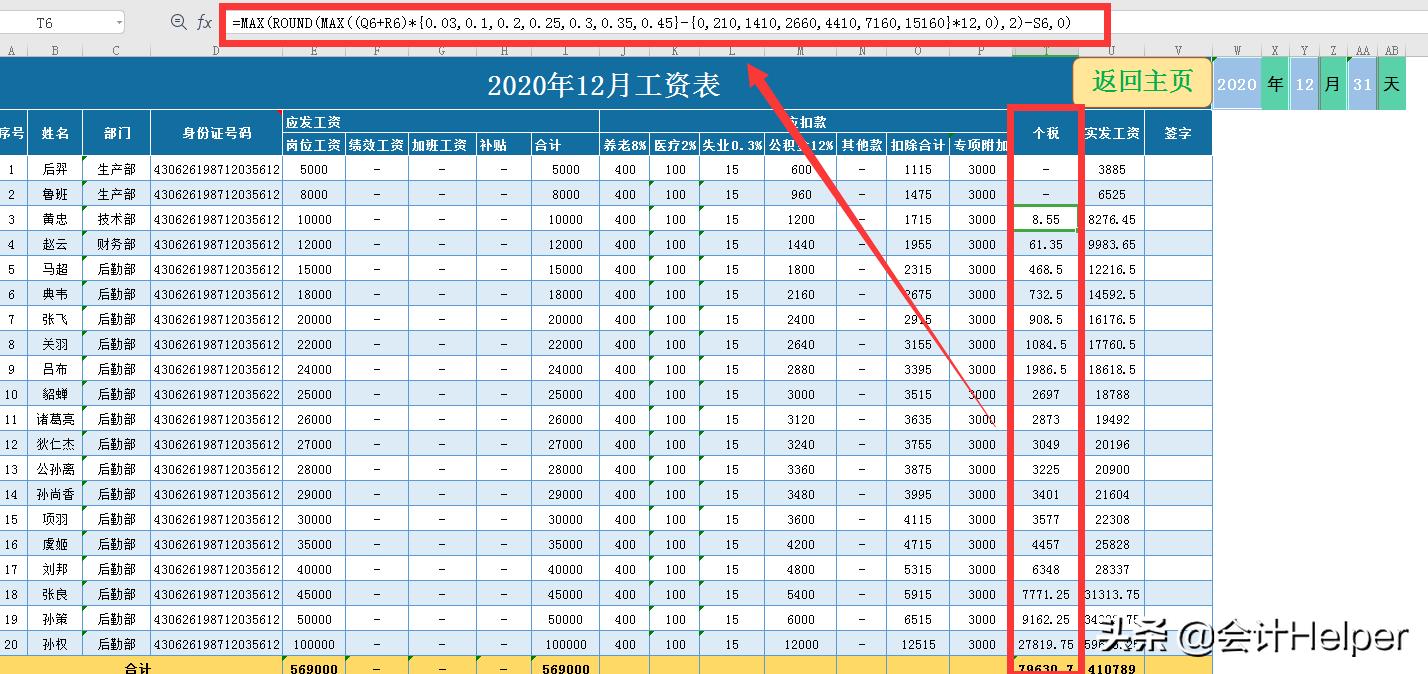Select 后羿's 岗位工资 cell showing 5000
1428x674 pixels.
click(x=314, y=169)
